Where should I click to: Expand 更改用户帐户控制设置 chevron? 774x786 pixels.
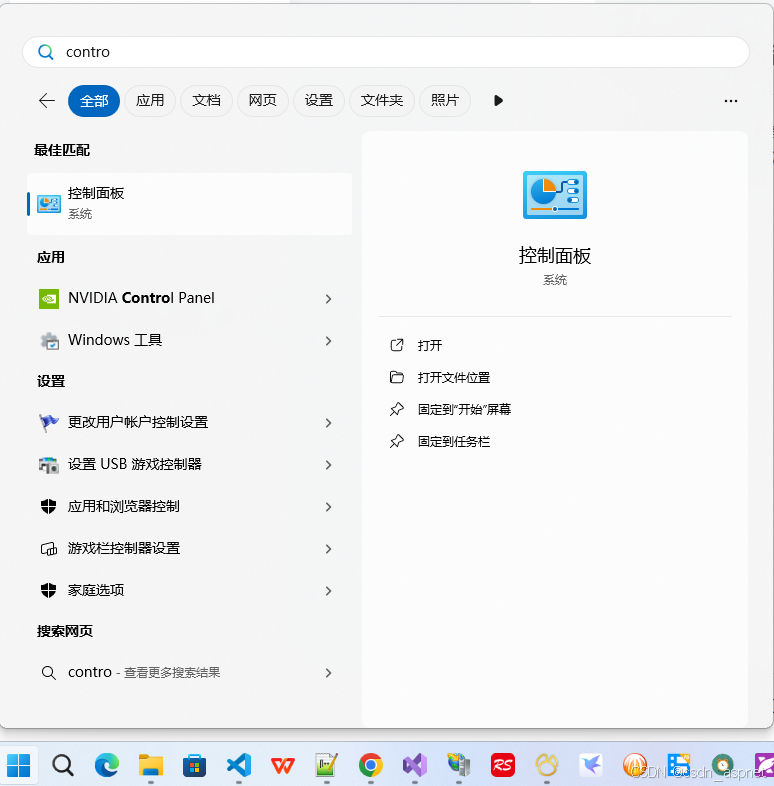(x=328, y=423)
